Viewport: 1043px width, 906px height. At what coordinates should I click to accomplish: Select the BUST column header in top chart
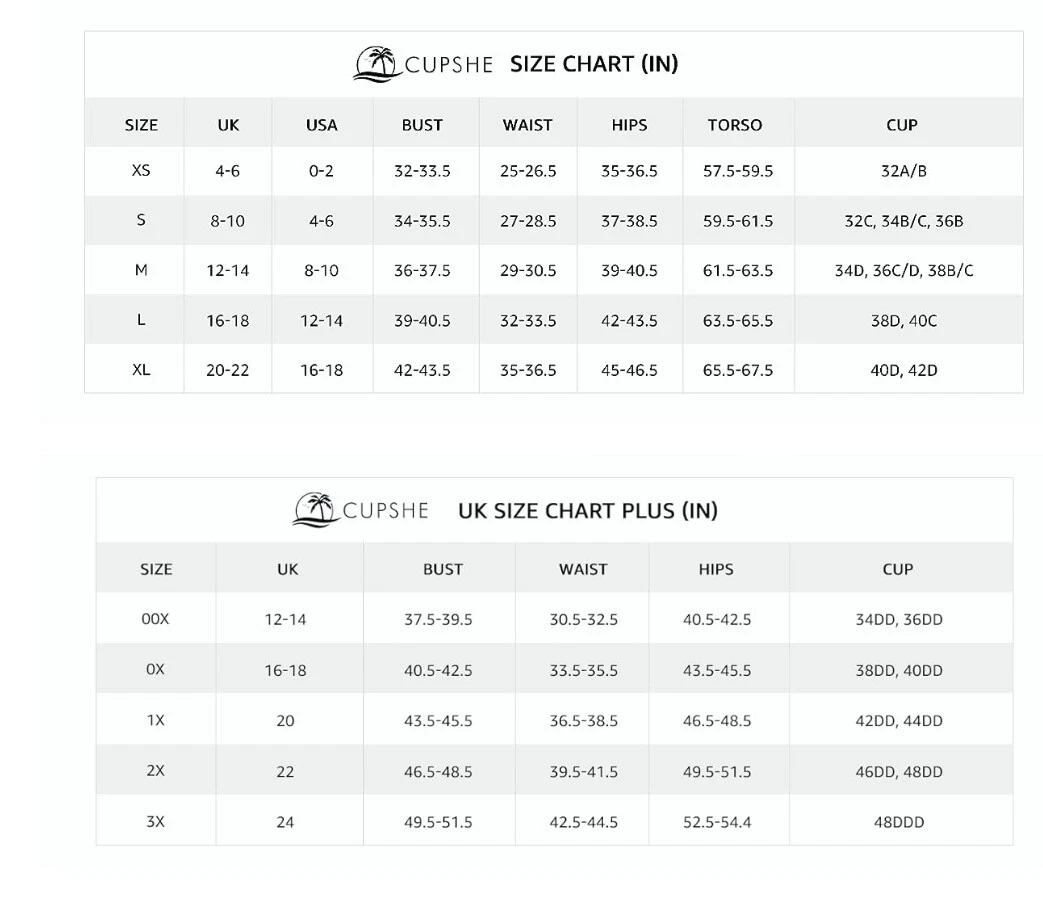click(x=422, y=125)
